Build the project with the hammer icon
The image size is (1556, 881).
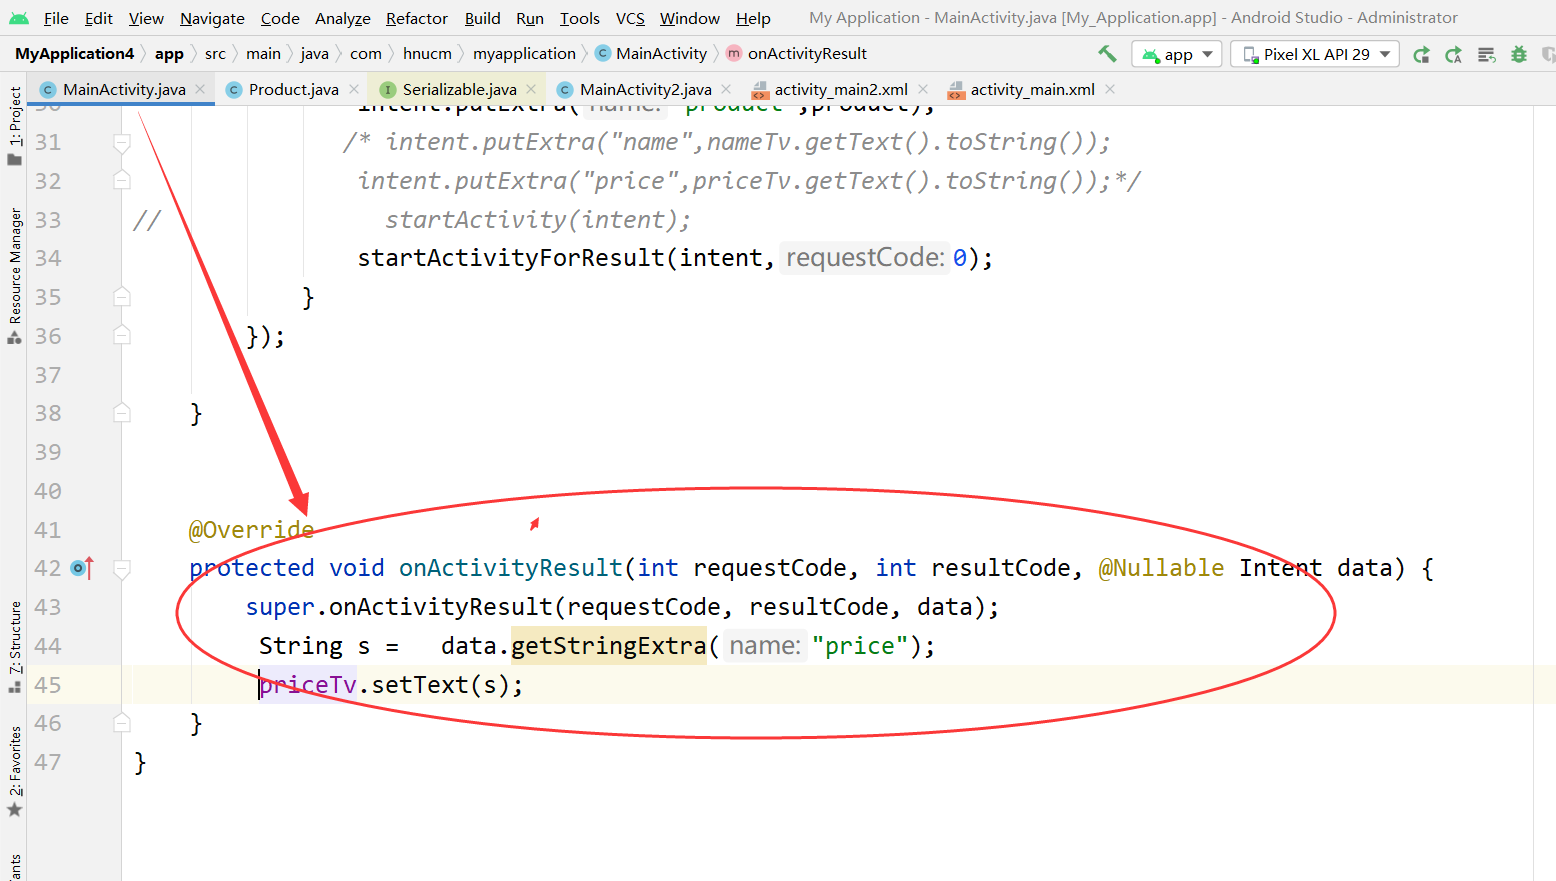pos(1106,54)
